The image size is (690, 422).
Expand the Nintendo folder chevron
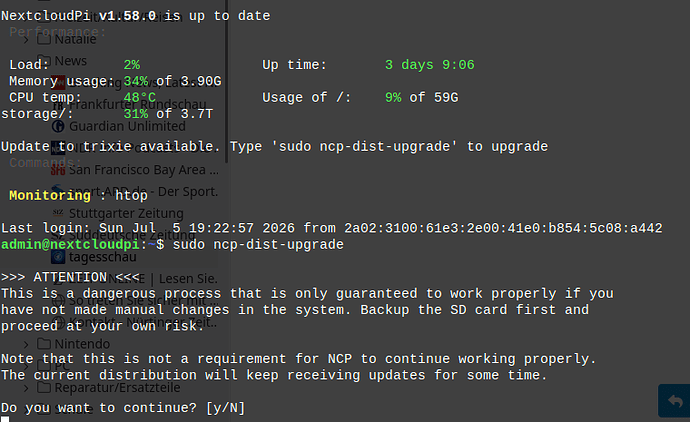click(26, 344)
